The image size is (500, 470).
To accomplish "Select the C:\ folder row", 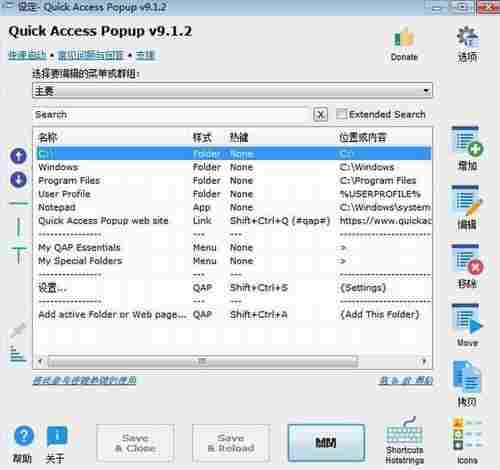I will tap(234, 154).
